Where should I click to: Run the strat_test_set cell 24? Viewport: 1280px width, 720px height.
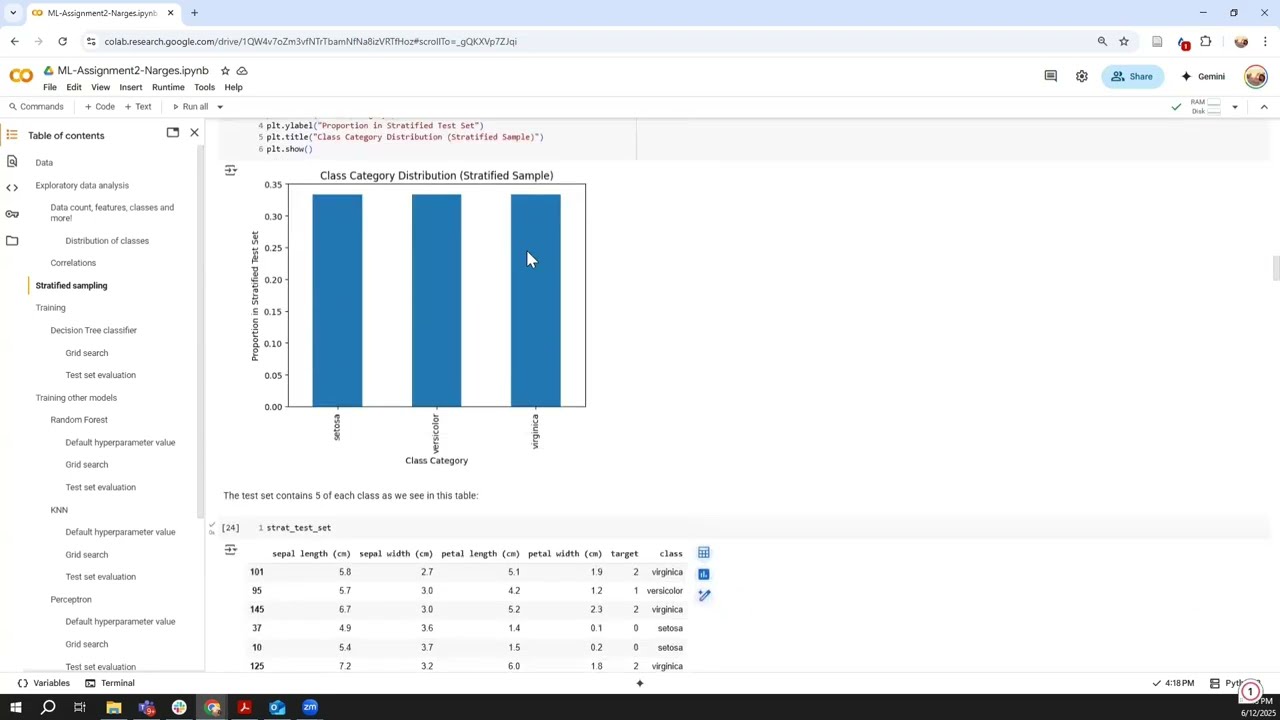(x=231, y=528)
